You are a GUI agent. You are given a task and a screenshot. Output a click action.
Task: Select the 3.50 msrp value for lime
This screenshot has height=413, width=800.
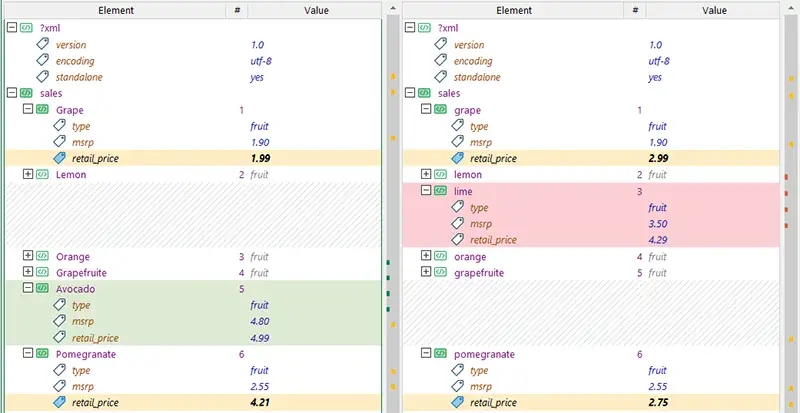pyautogui.click(x=658, y=224)
